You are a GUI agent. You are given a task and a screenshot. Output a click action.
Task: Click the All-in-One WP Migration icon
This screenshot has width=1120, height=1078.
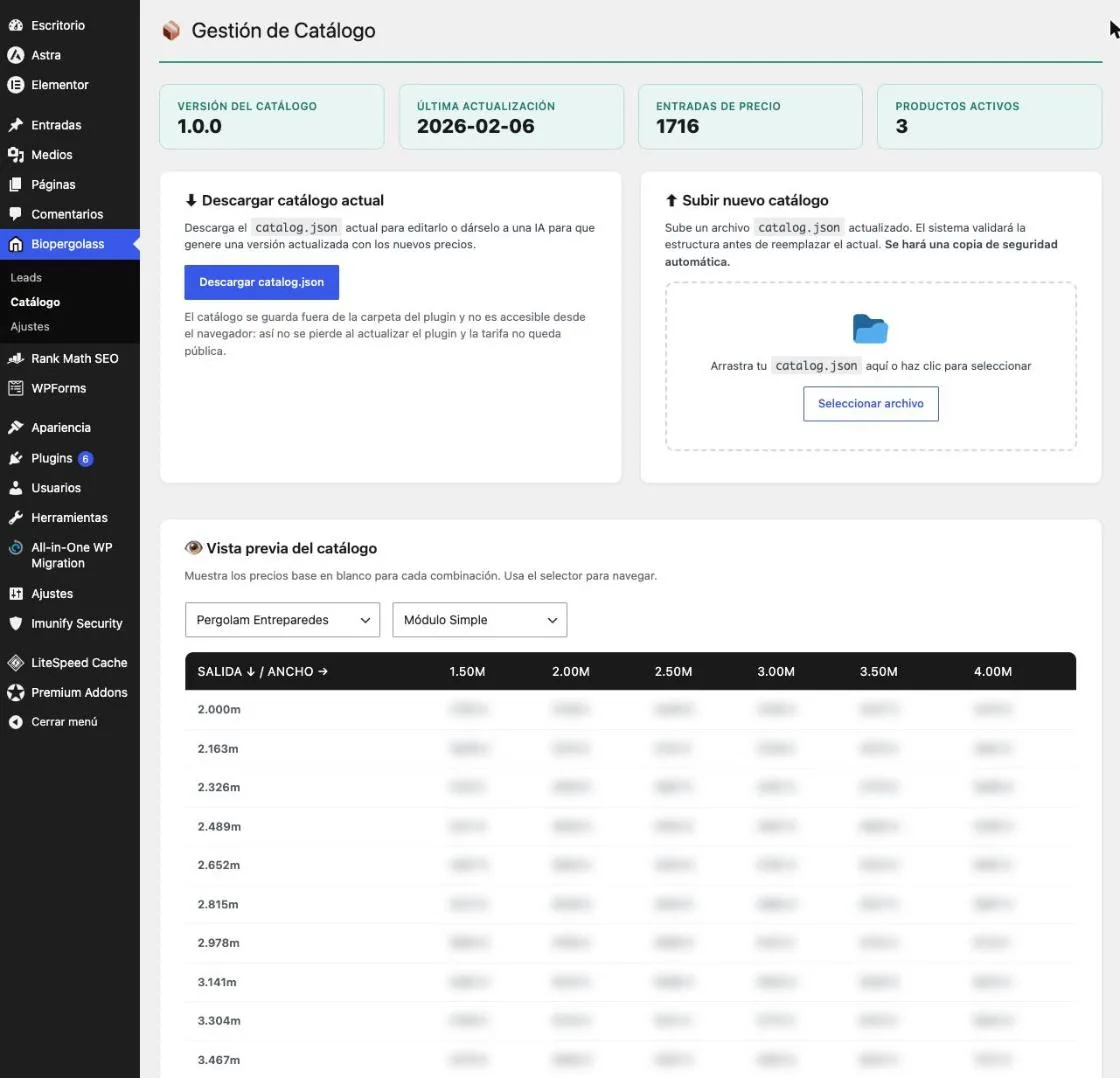pos(16,548)
